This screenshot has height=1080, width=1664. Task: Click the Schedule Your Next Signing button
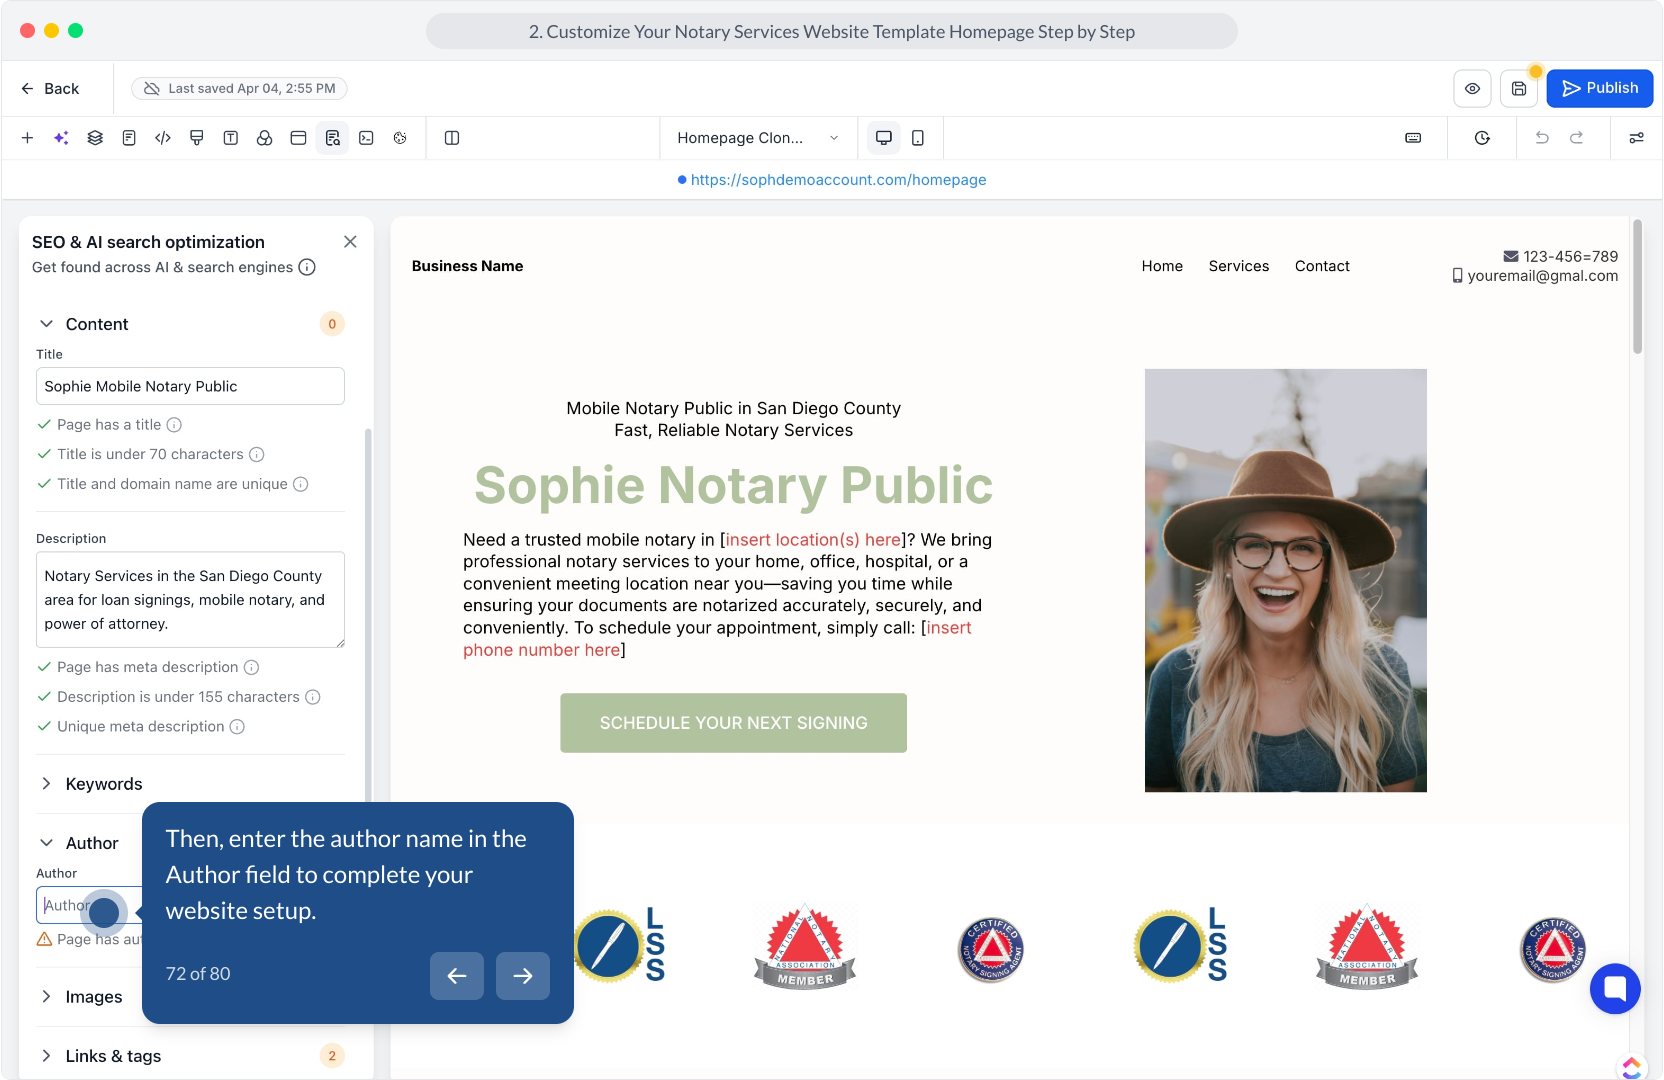click(733, 723)
